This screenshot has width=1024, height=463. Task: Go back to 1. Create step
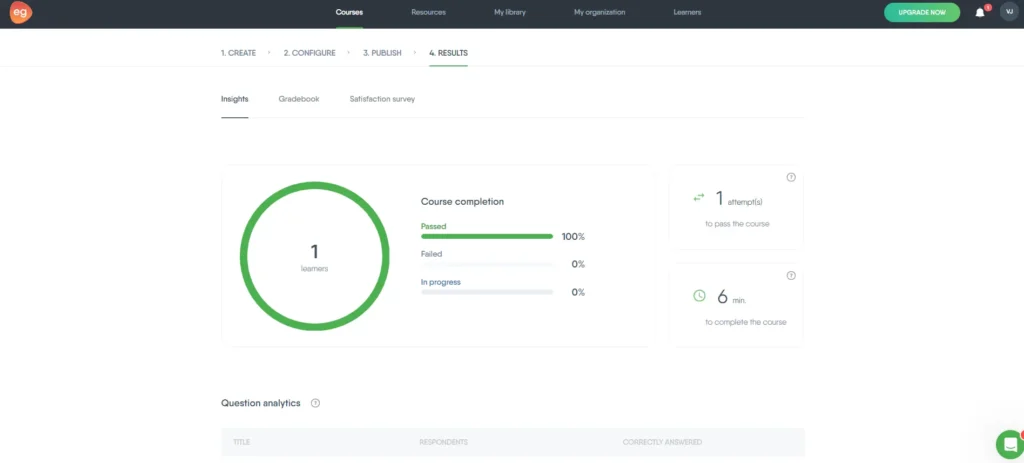click(238, 53)
